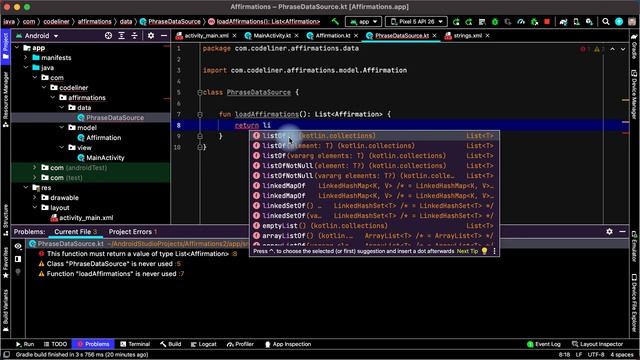The image size is (640, 360).
Task: Click the Sync Project with Gradle Files icon
Action: pos(563,22)
